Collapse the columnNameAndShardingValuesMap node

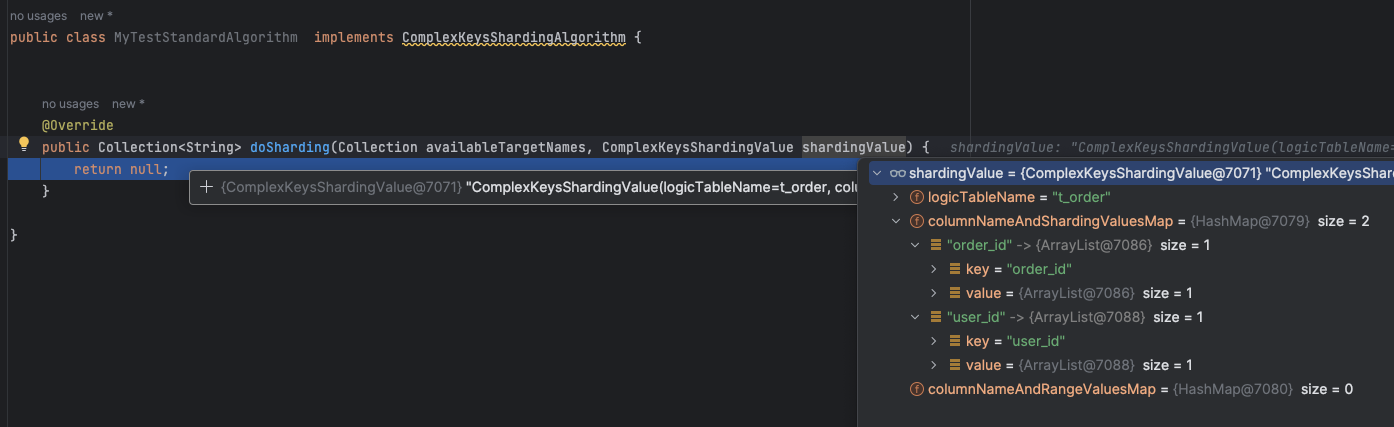(896, 221)
